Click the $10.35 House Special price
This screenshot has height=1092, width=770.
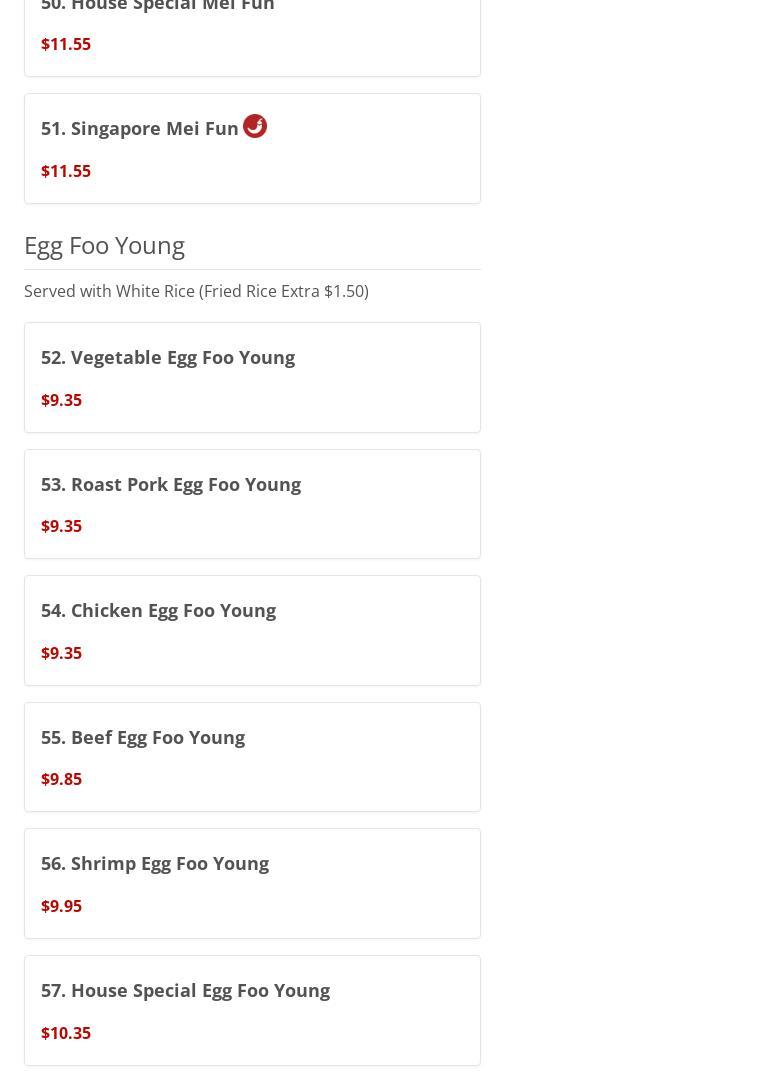tap(66, 1033)
